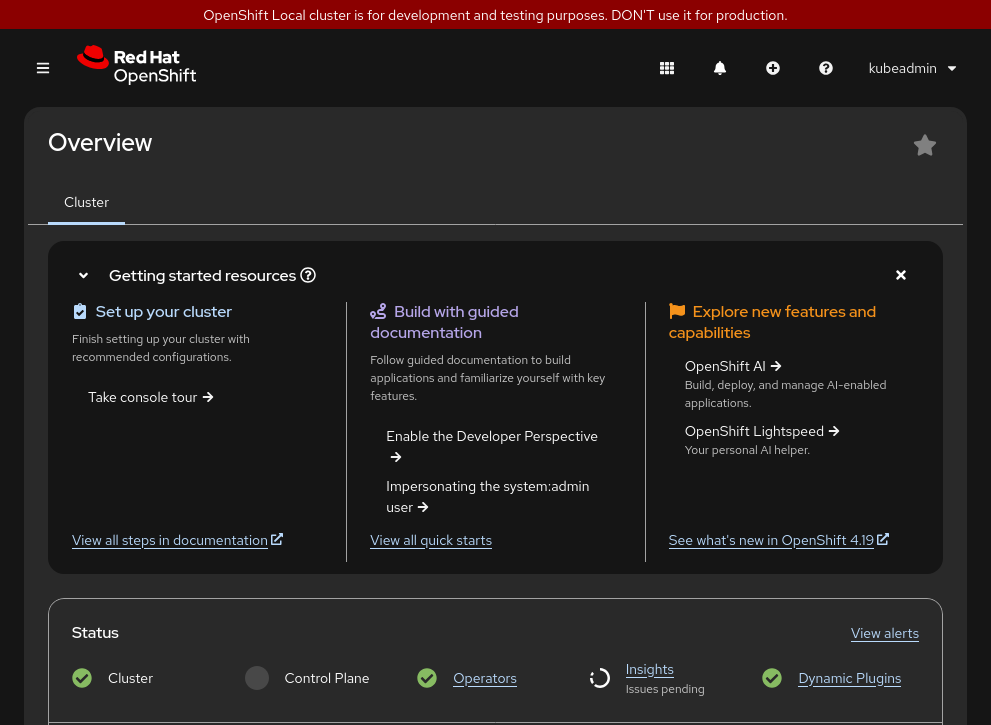Open the OpenShift Lightspeed link
The width and height of the screenshot is (991, 725).
point(754,431)
